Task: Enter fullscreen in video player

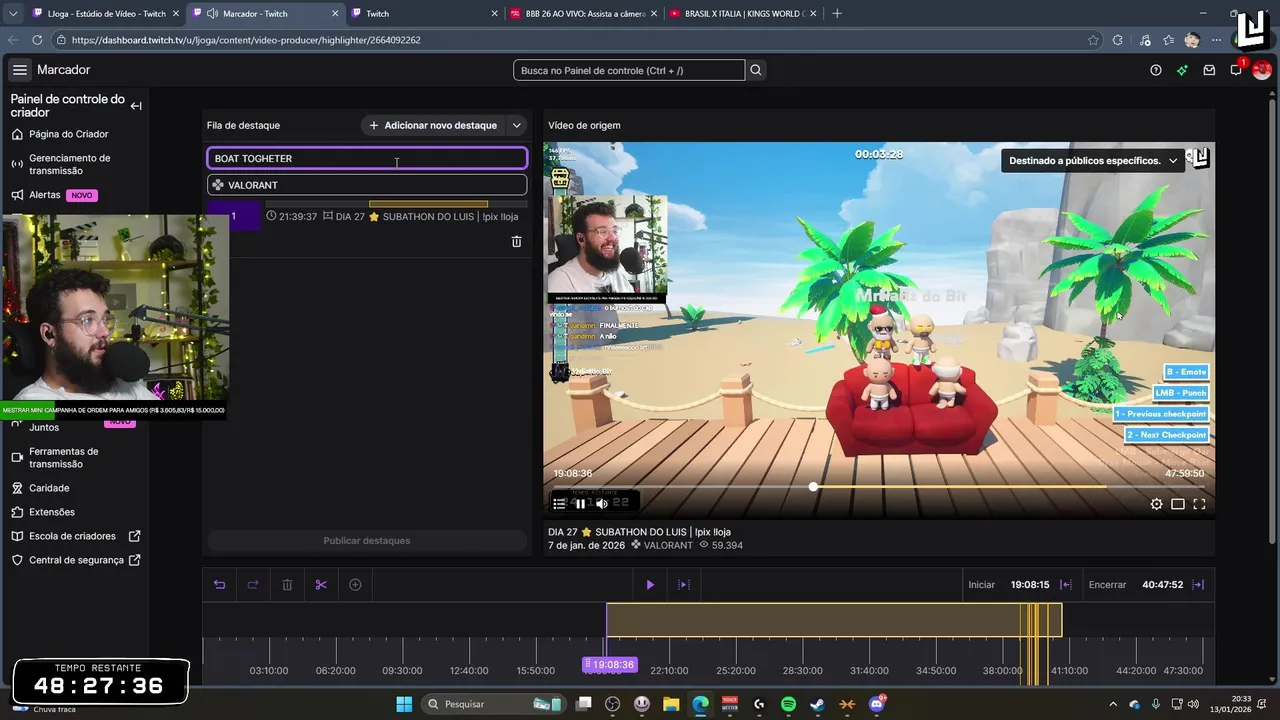Action: [1199, 504]
